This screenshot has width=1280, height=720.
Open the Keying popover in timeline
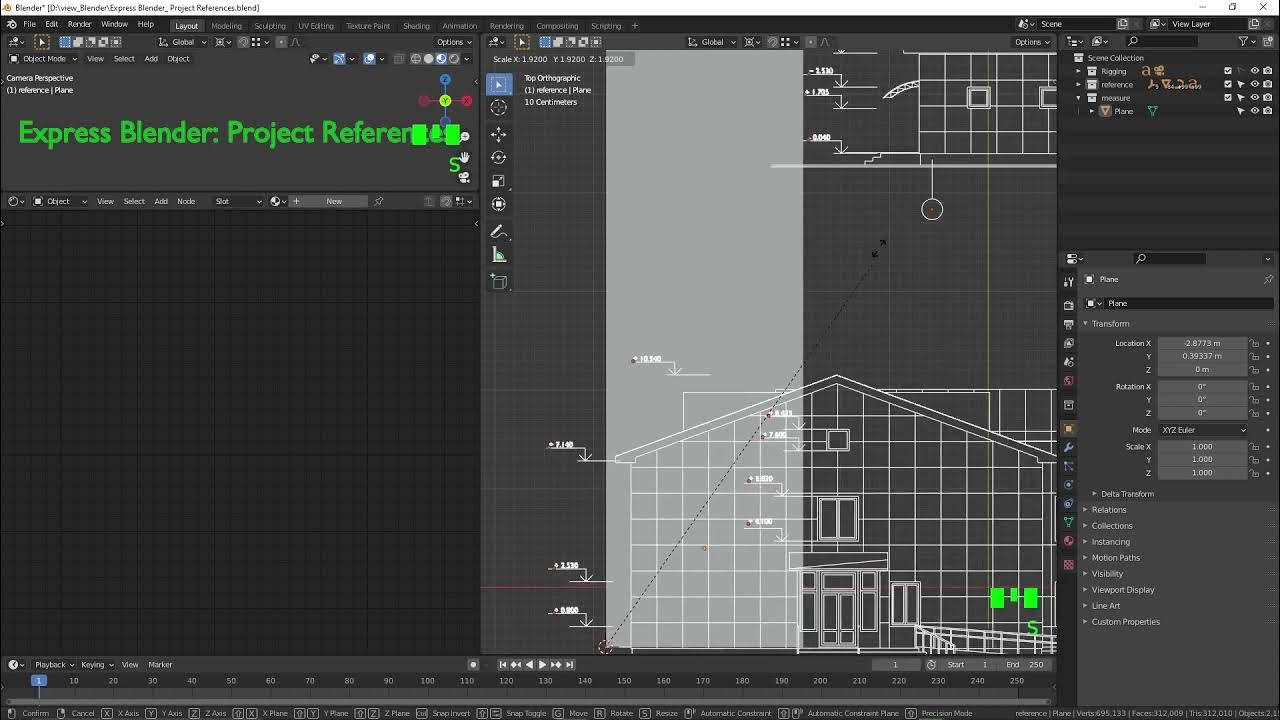97,664
